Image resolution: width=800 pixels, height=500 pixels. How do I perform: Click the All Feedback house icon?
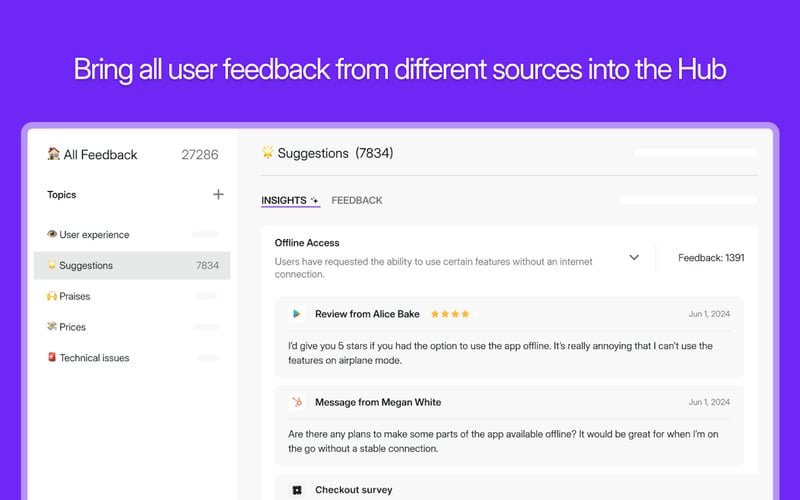point(54,154)
